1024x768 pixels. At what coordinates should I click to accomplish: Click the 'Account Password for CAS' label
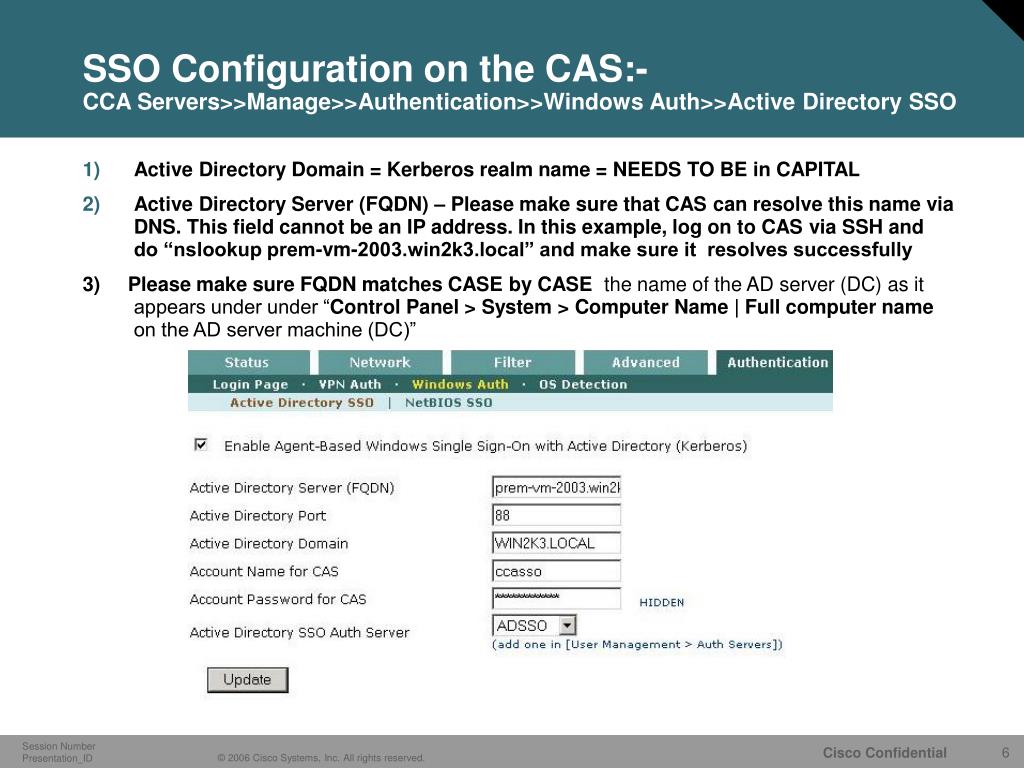pyautogui.click(x=278, y=599)
